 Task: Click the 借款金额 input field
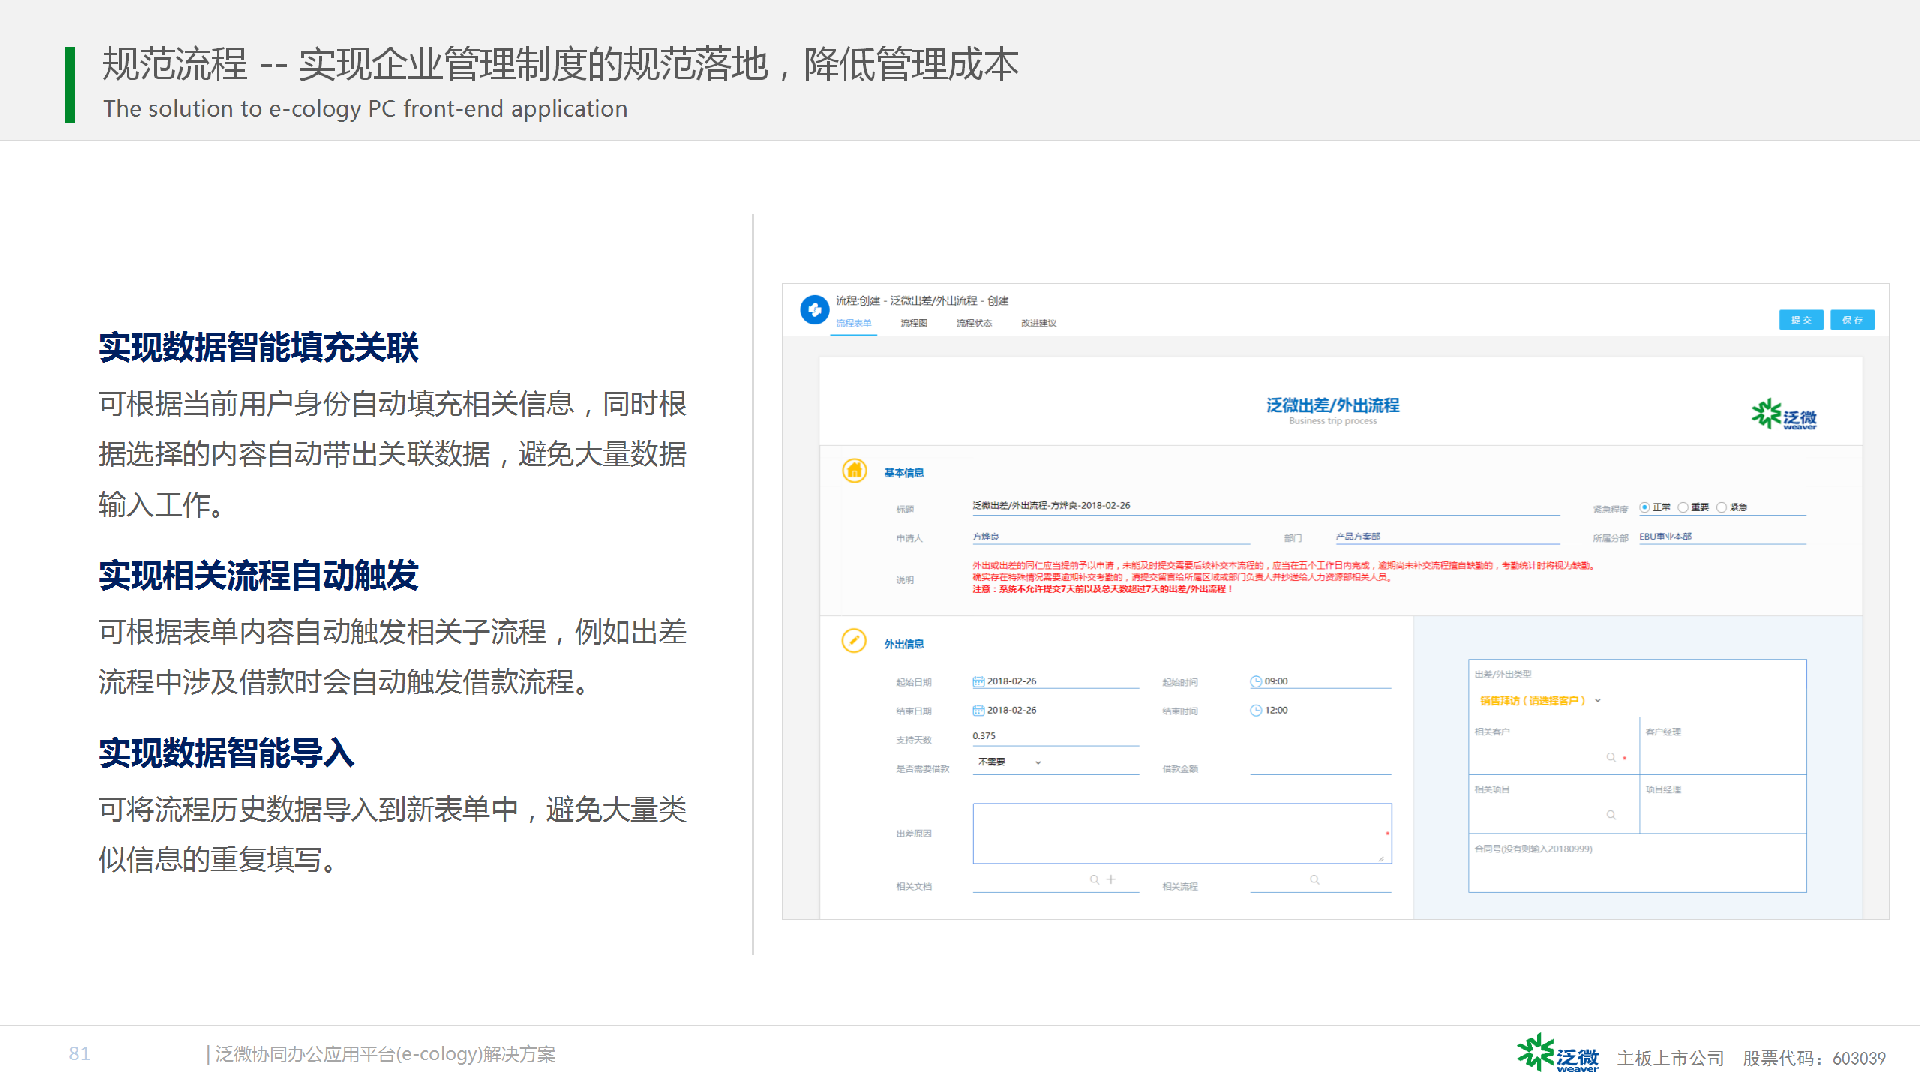(x=1320, y=766)
